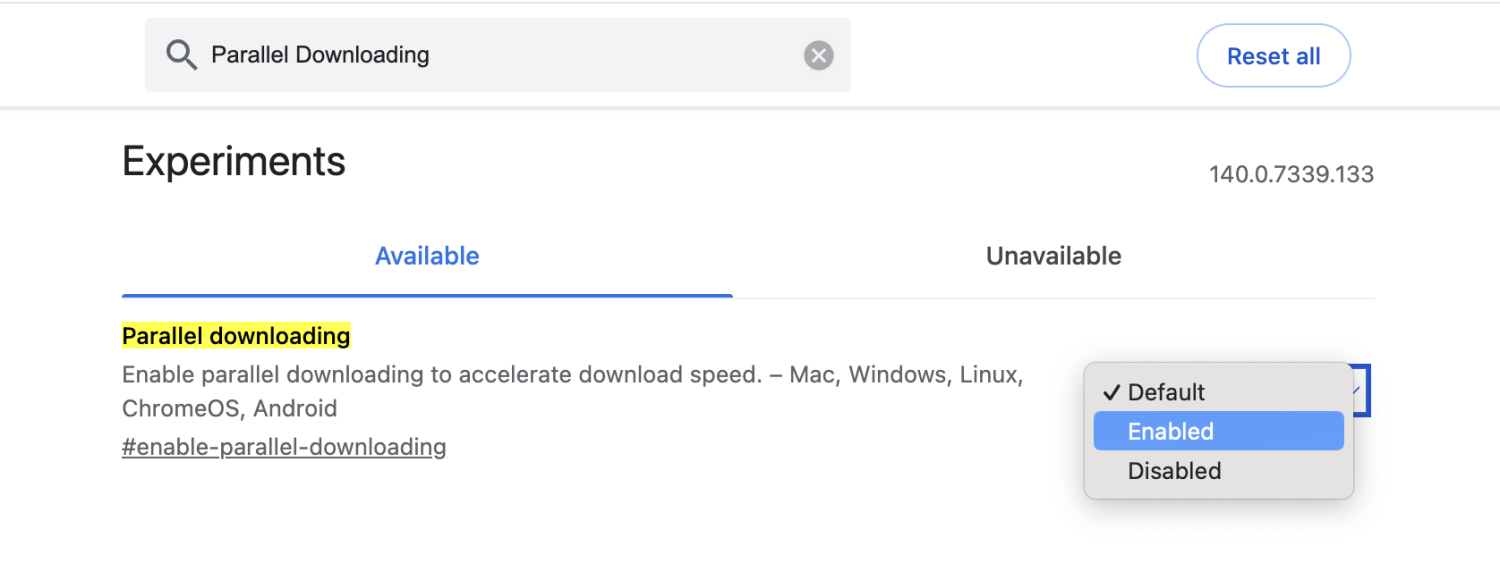Click the 'ChromeOS, Android' platform text
1500x563 pixels.
click(x=229, y=408)
